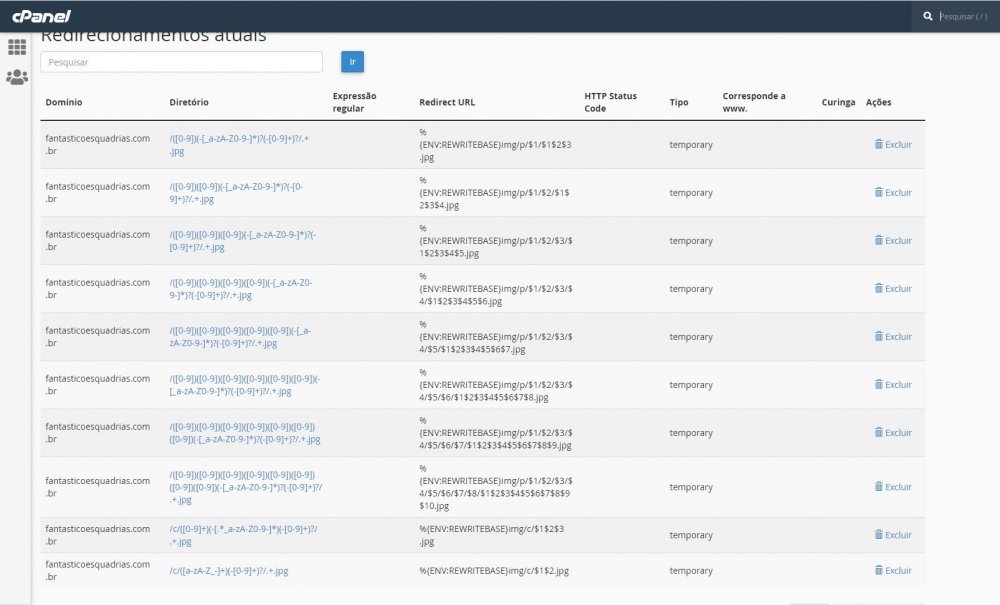Image resolution: width=1000 pixels, height=605 pixels.
Task: Open directory link with four [0-9] groups
Action: coord(241,289)
